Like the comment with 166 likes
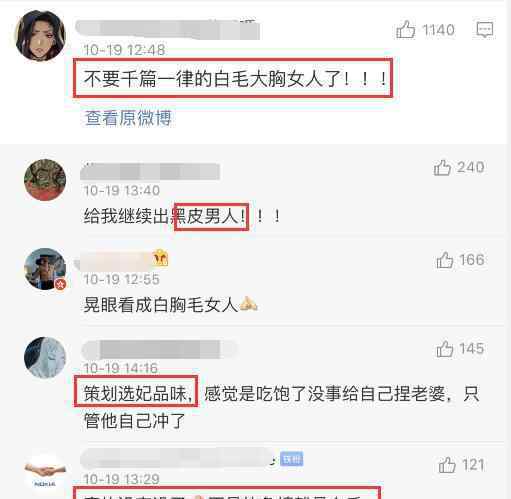 445,260
